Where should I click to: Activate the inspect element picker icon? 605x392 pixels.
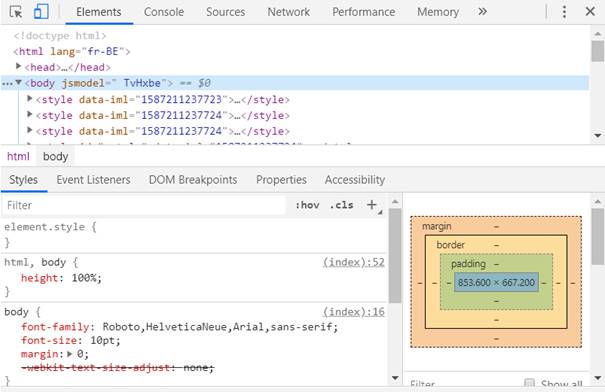click(16, 12)
